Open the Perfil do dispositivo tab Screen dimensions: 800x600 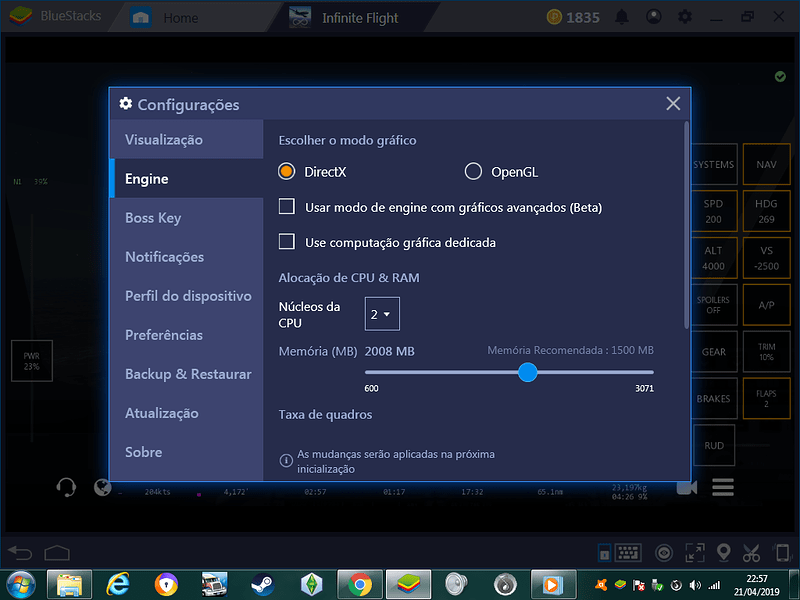click(187, 296)
